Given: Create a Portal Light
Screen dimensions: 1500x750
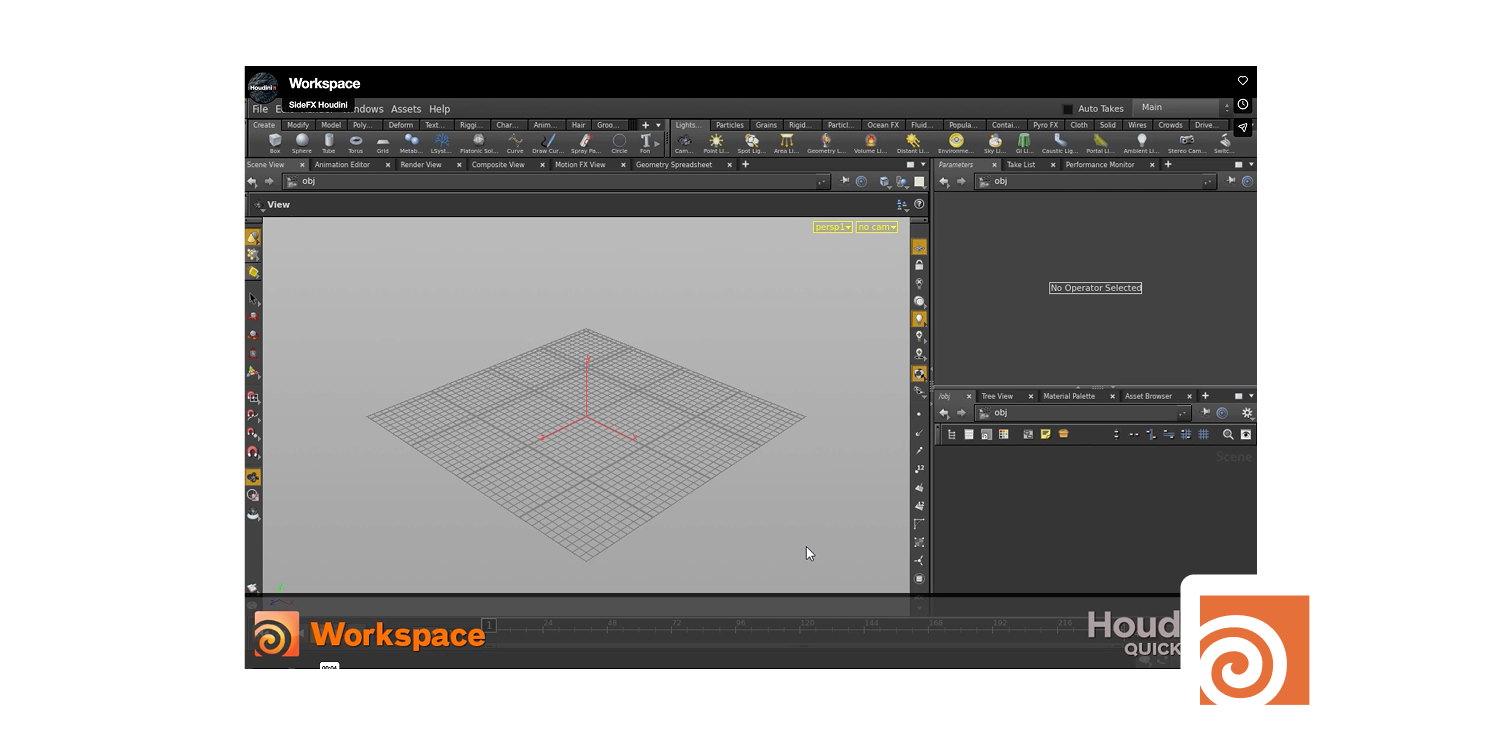Looking at the screenshot, I should [x=1100, y=144].
